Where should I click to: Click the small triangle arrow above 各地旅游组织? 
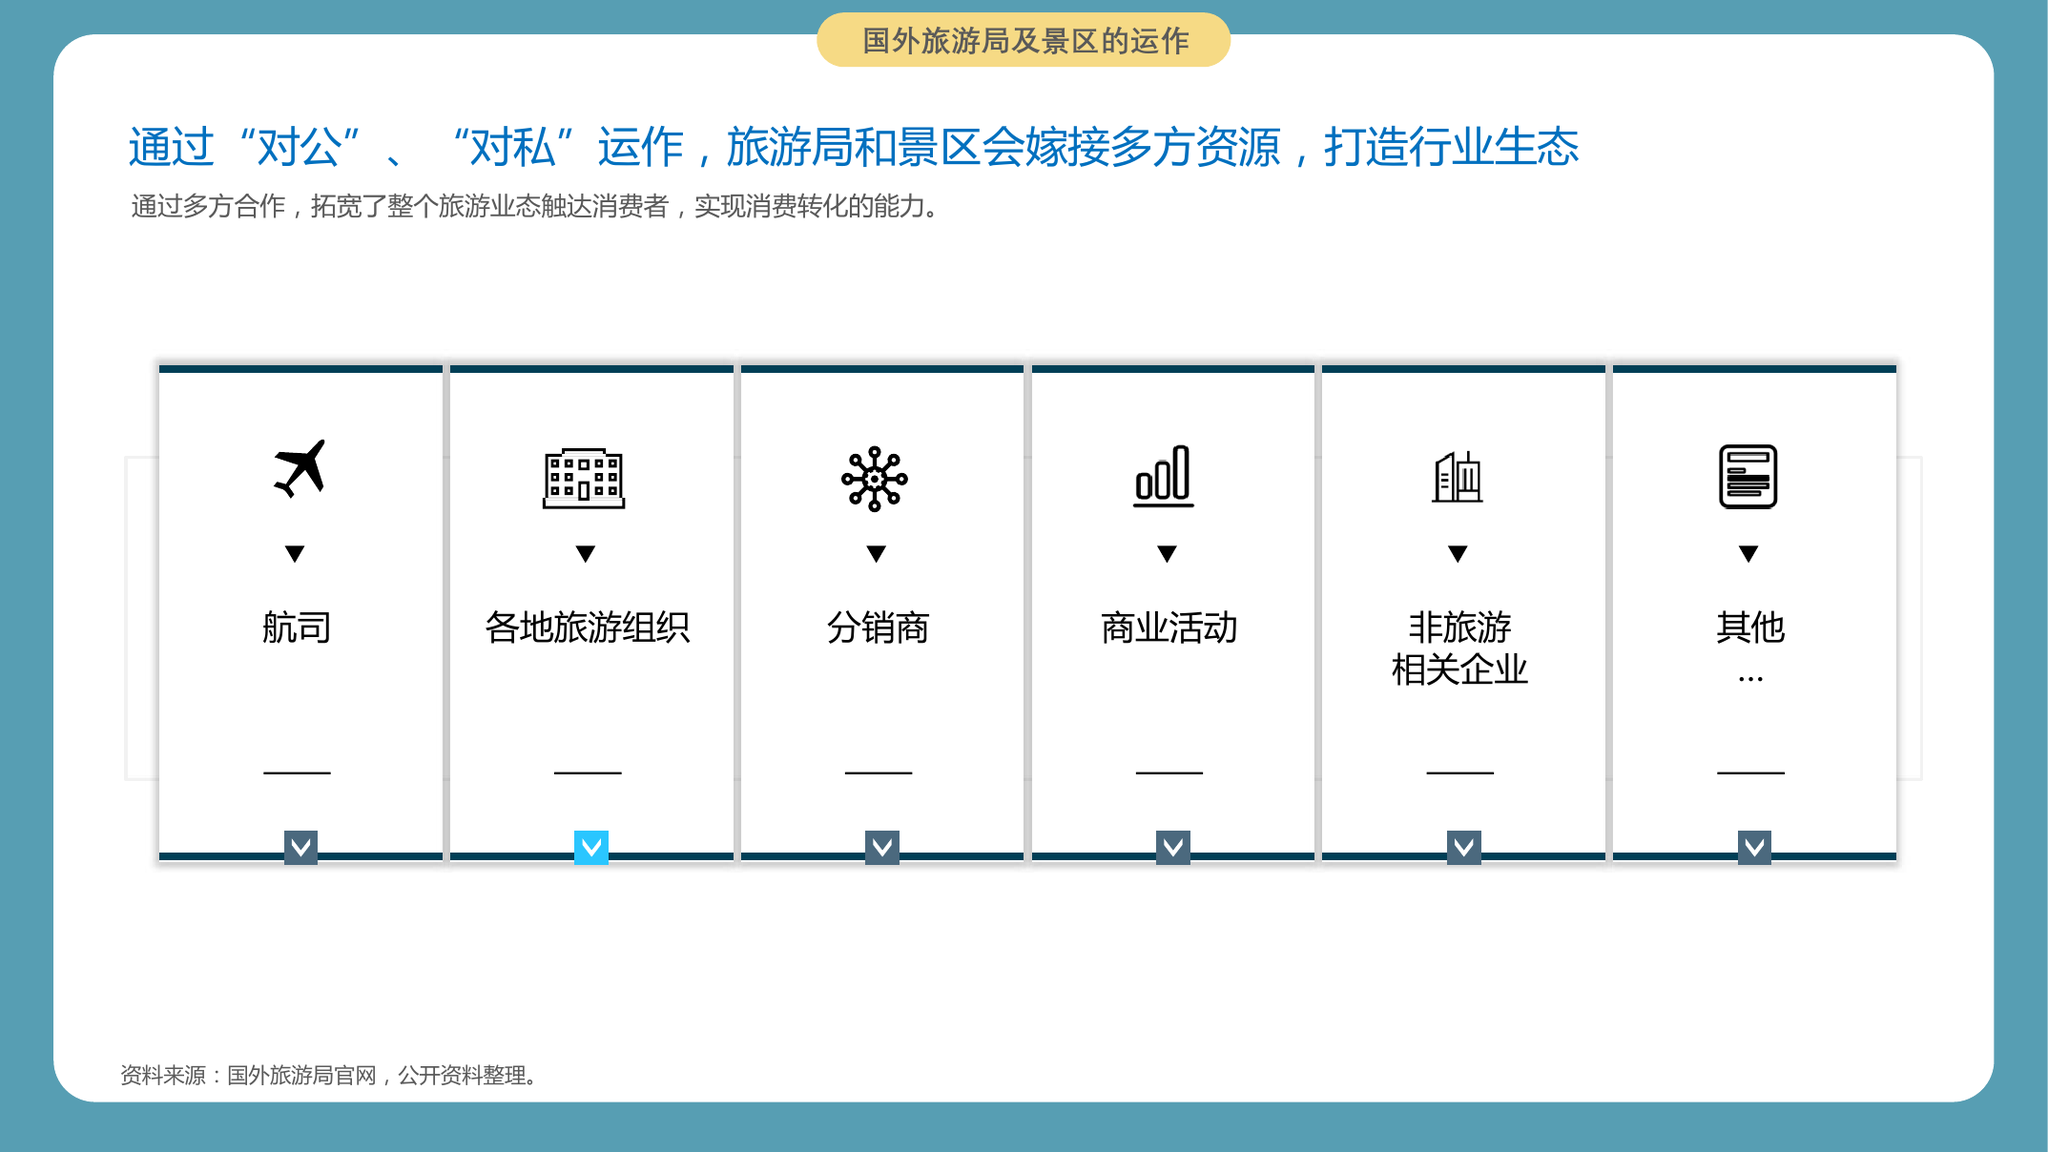(586, 554)
